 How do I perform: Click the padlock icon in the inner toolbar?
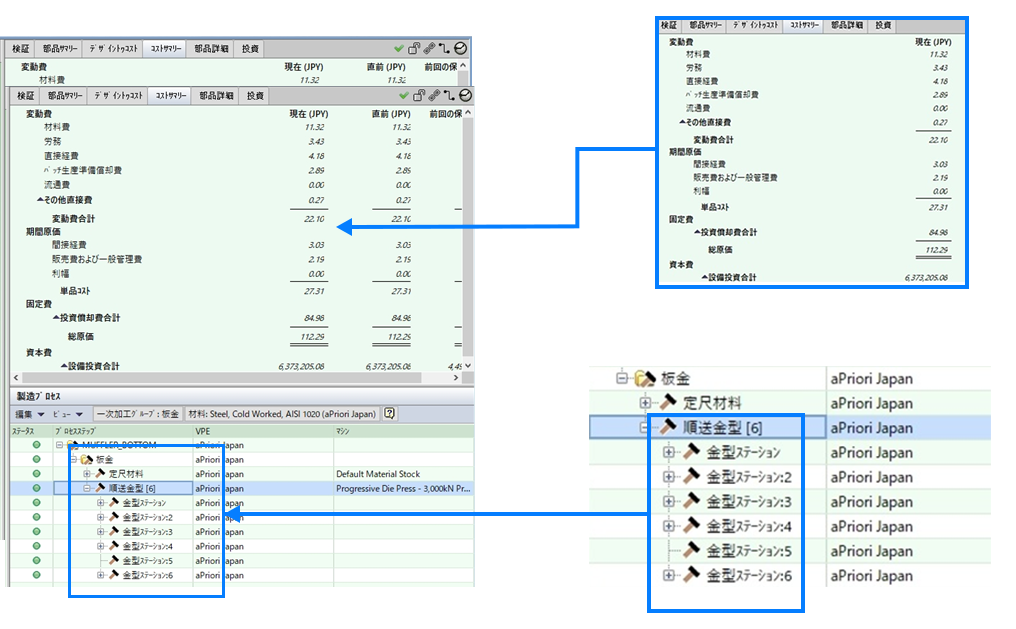pyautogui.click(x=419, y=95)
